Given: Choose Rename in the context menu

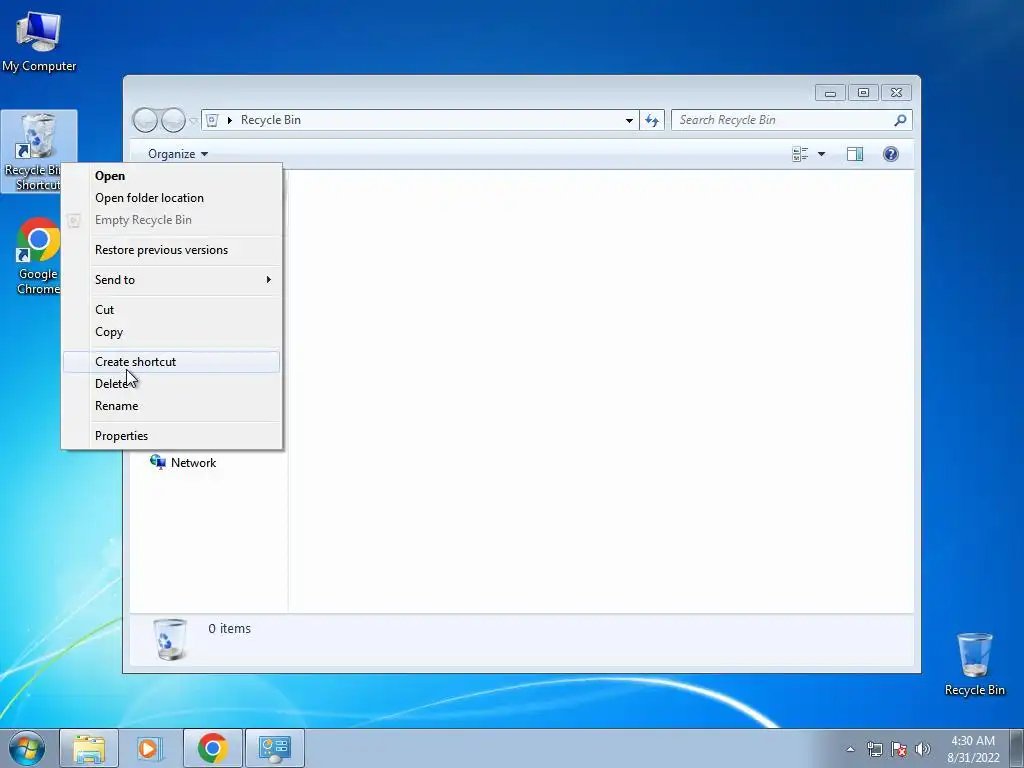Looking at the screenshot, I should click(x=172, y=406).
